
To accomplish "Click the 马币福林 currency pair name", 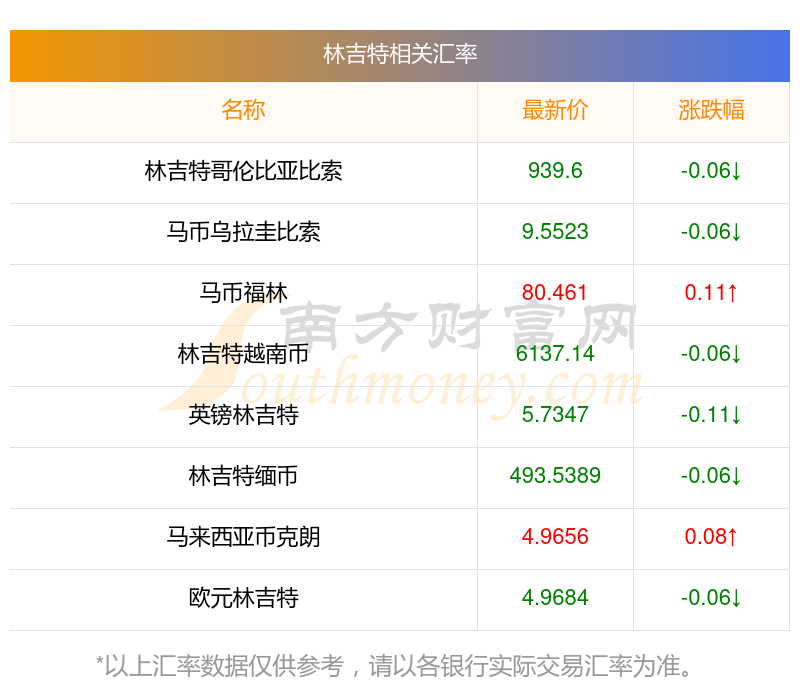I will [x=243, y=293].
